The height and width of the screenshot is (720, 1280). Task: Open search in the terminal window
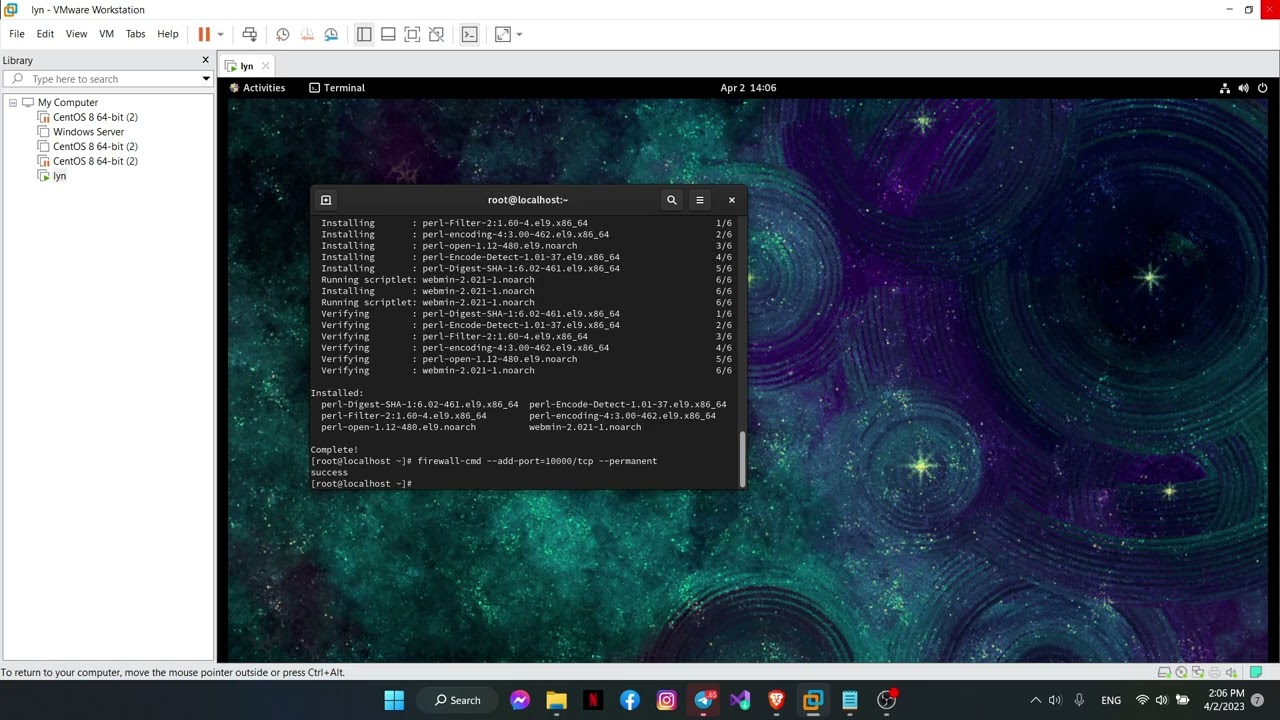(672, 200)
